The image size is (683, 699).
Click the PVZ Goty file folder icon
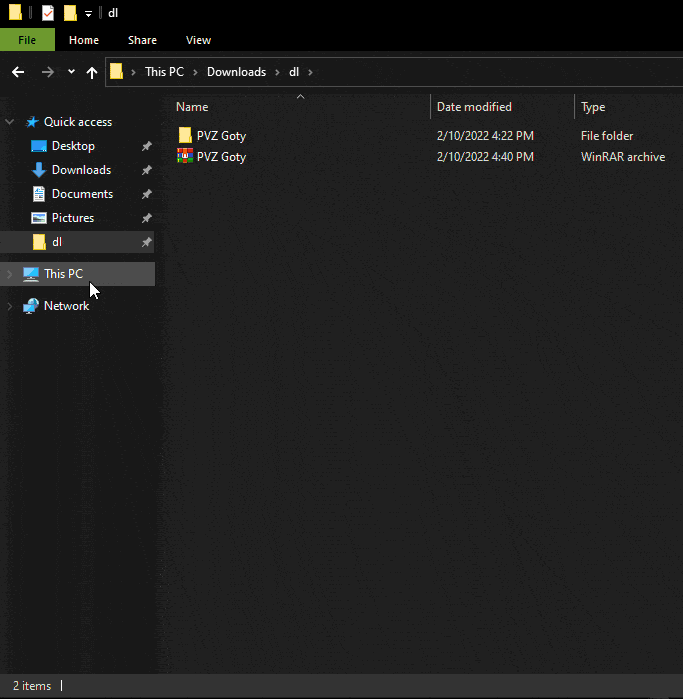click(x=185, y=135)
